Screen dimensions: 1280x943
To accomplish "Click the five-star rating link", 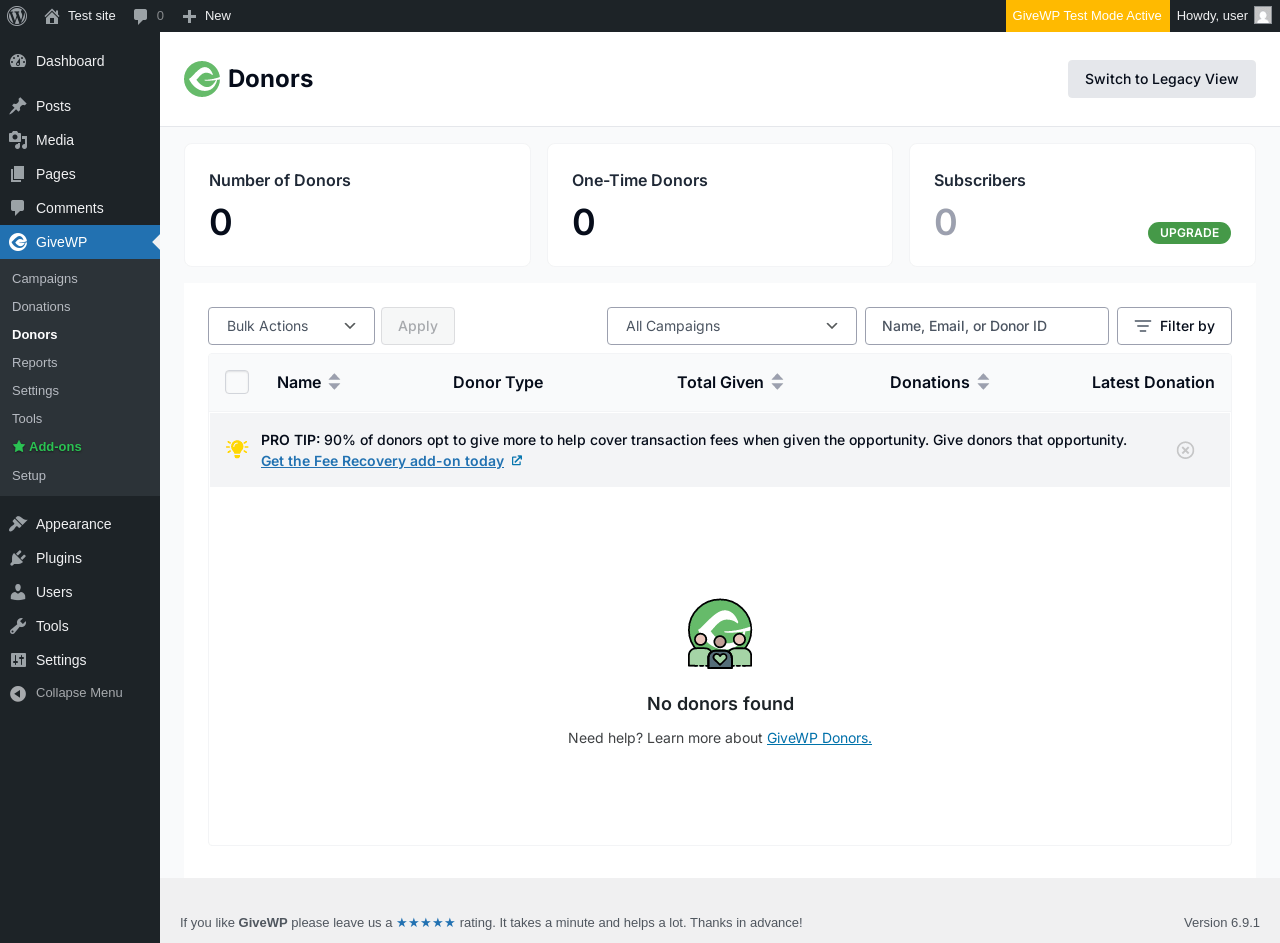I will [426, 922].
